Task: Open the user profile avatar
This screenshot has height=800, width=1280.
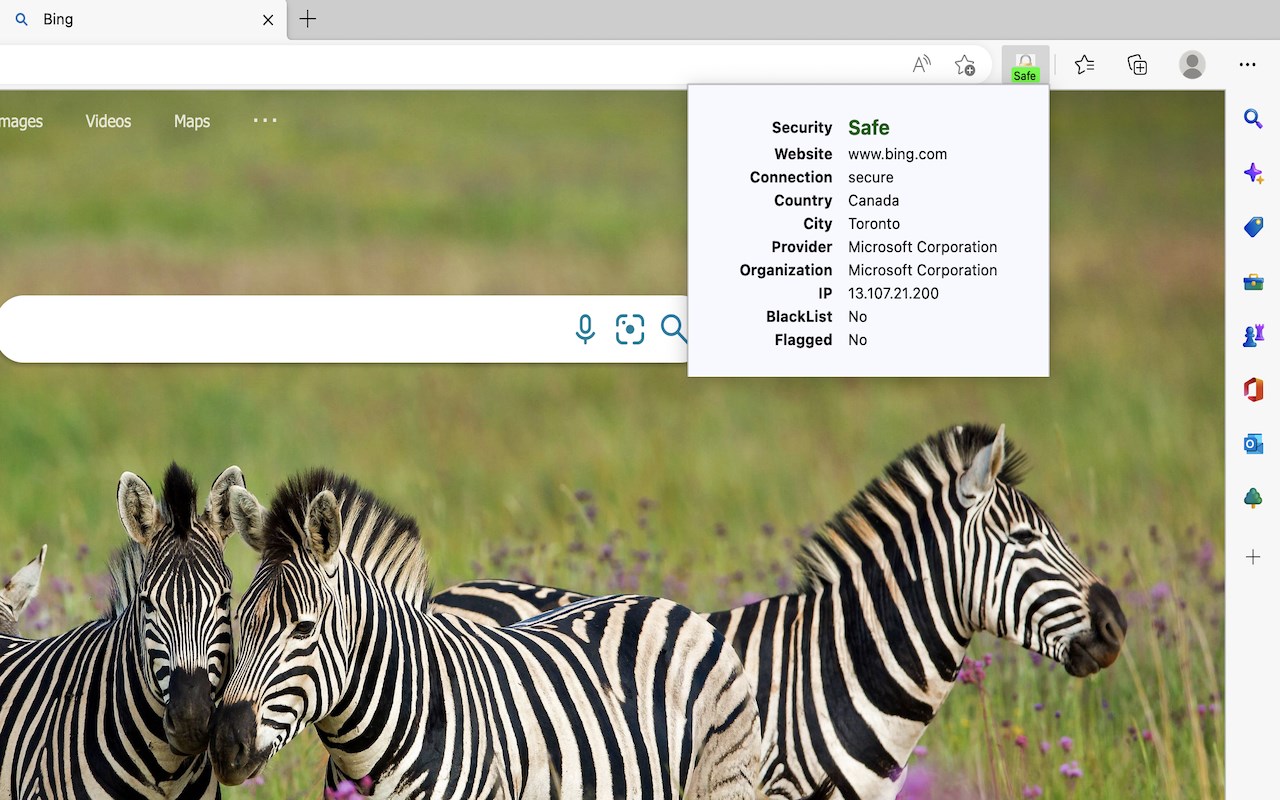Action: (x=1192, y=65)
